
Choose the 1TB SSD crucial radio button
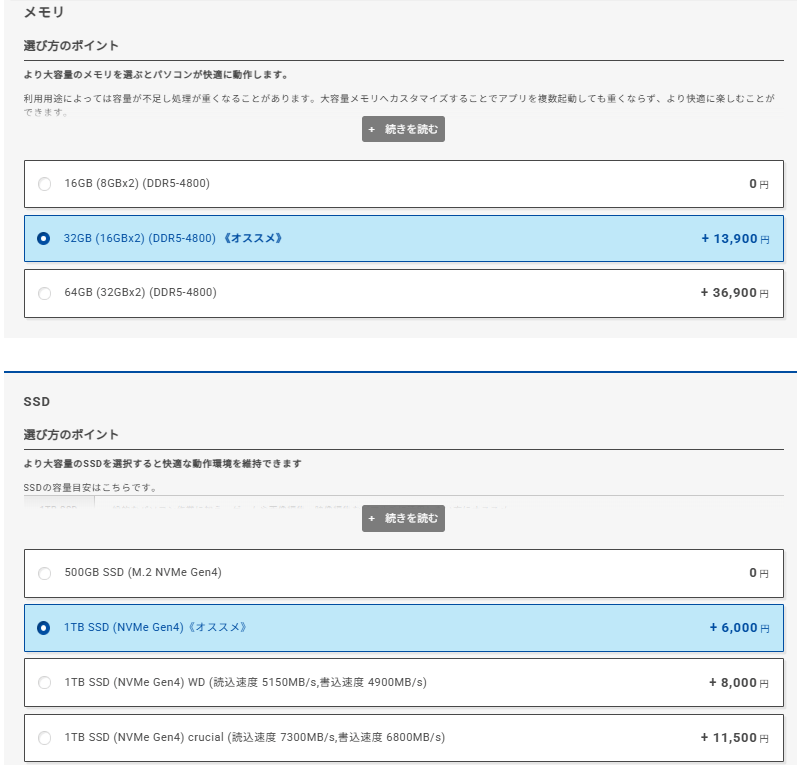tap(44, 738)
